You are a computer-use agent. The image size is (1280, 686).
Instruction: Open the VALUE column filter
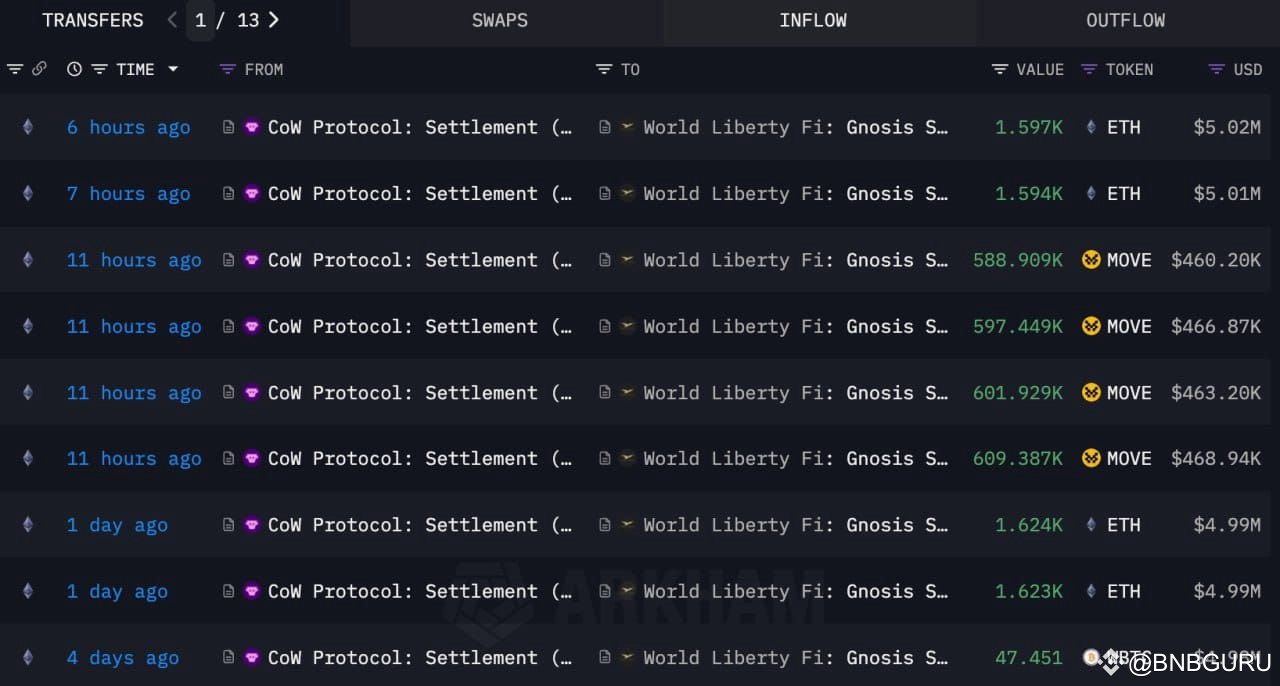pos(1000,69)
